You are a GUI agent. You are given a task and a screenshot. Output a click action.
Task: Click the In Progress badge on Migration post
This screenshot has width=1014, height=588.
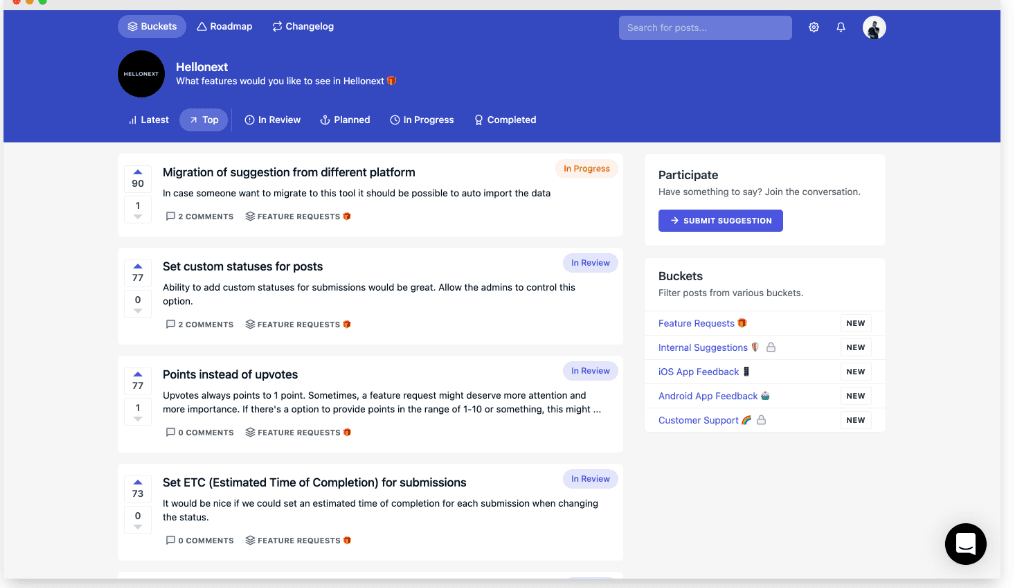click(x=587, y=169)
